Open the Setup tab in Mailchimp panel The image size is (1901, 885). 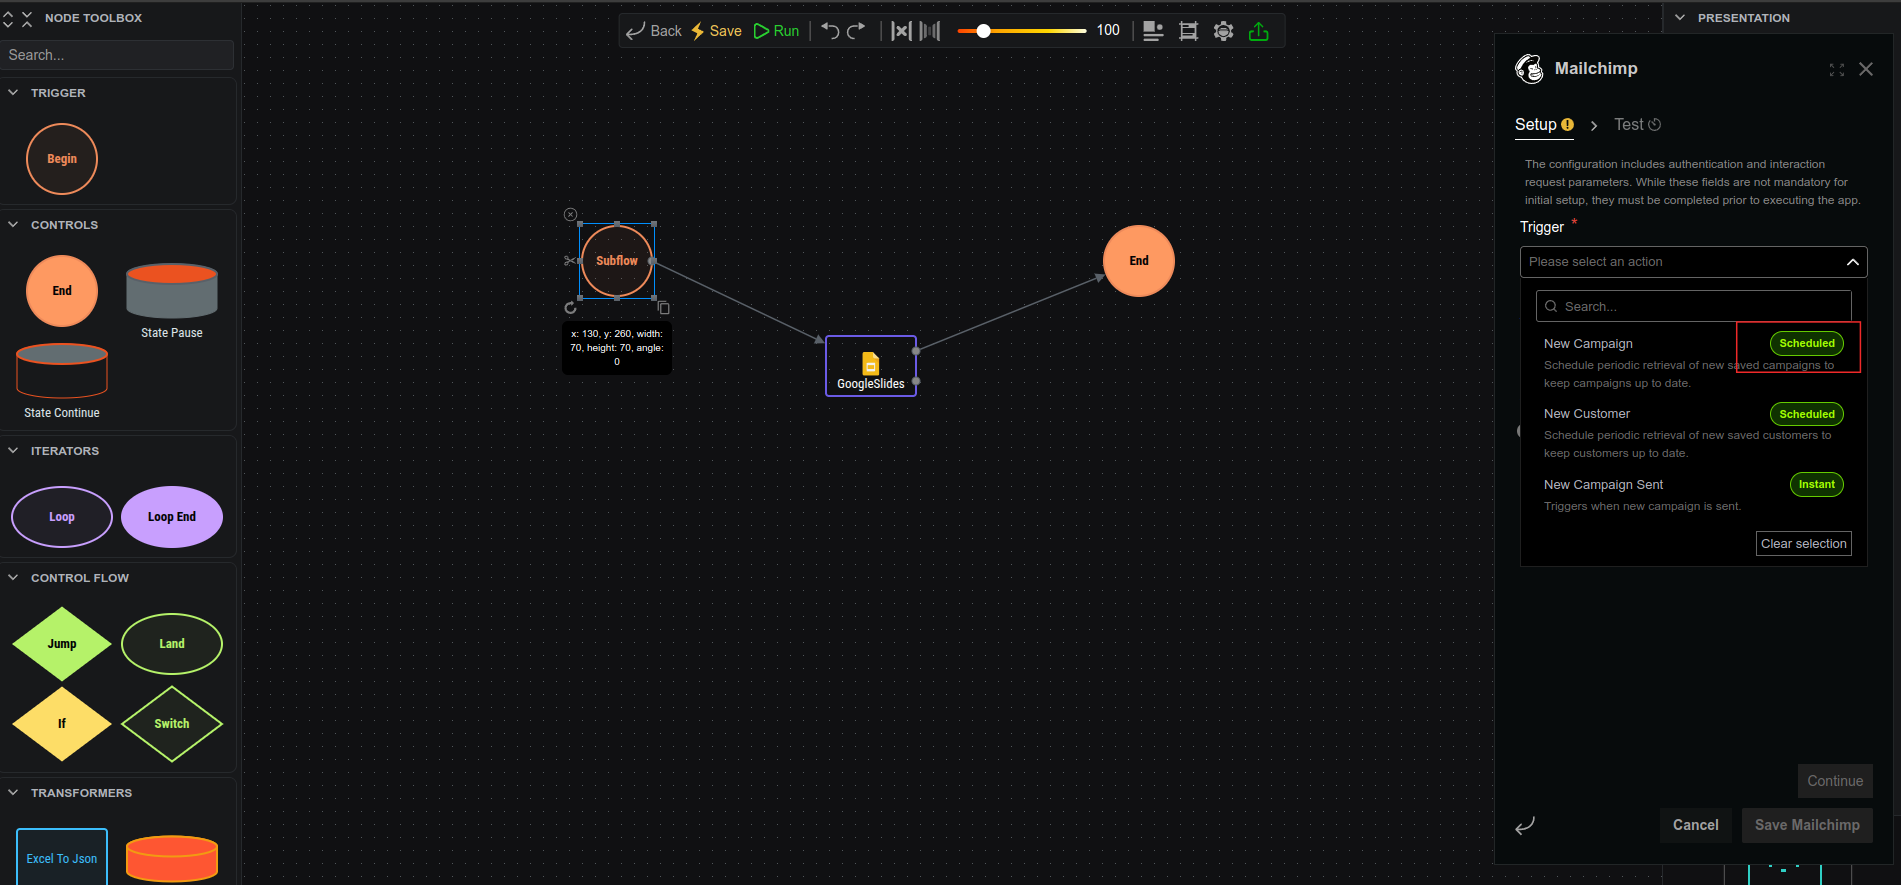(1544, 125)
